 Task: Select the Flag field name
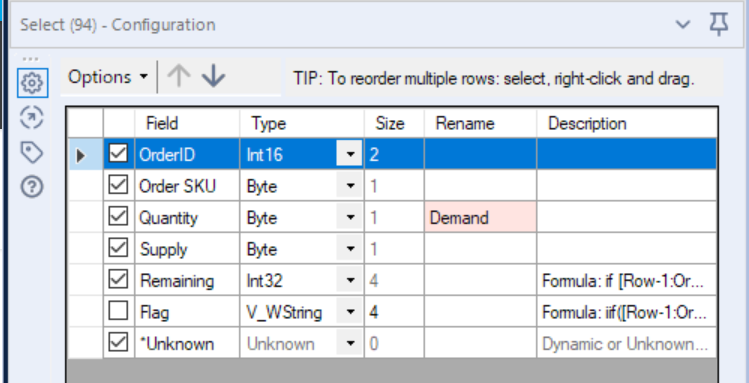tap(154, 312)
